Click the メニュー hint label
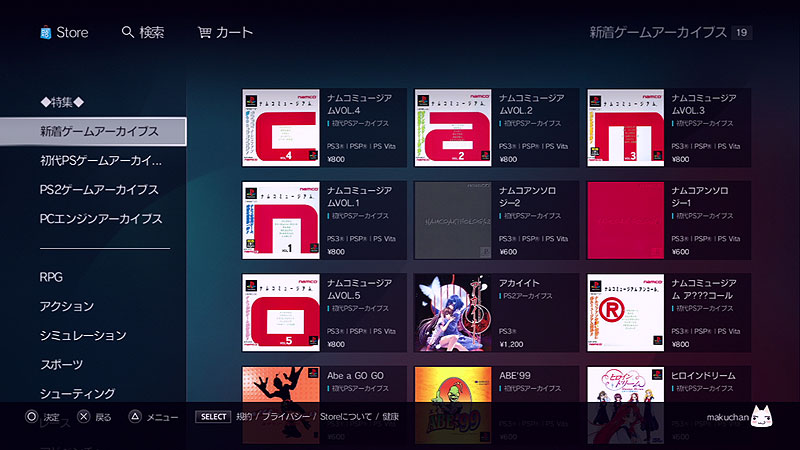Image resolution: width=800 pixels, height=450 pixels. tap(162, 417)
